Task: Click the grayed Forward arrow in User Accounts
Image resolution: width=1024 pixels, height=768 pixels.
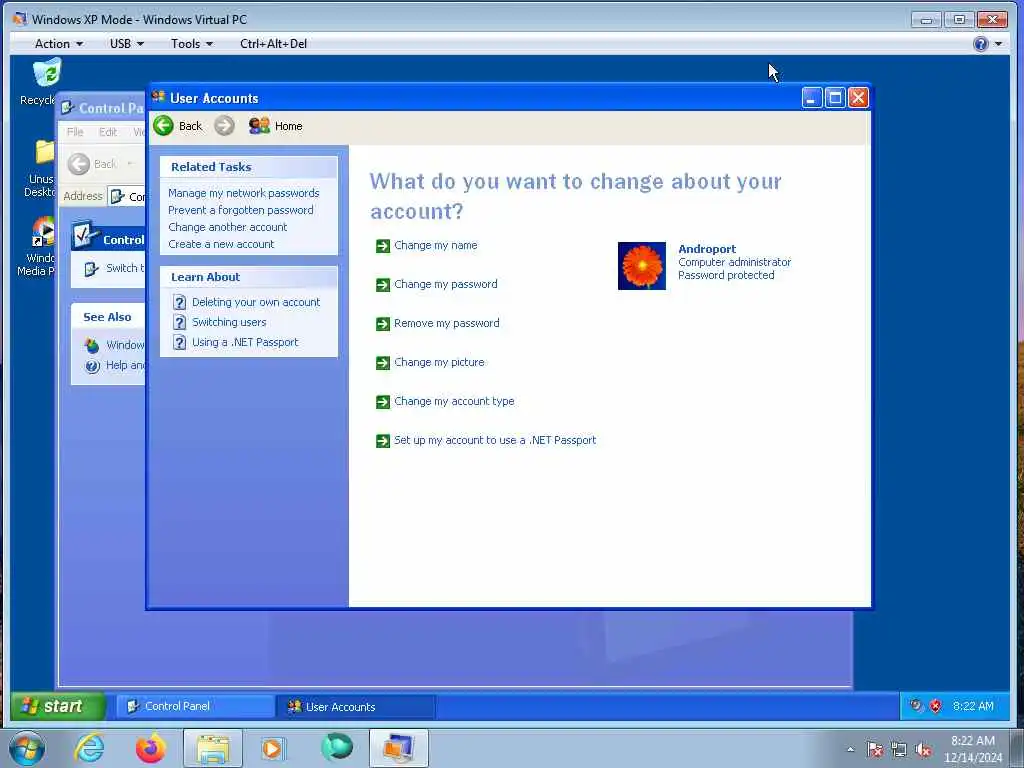Action: pos(224,125)
